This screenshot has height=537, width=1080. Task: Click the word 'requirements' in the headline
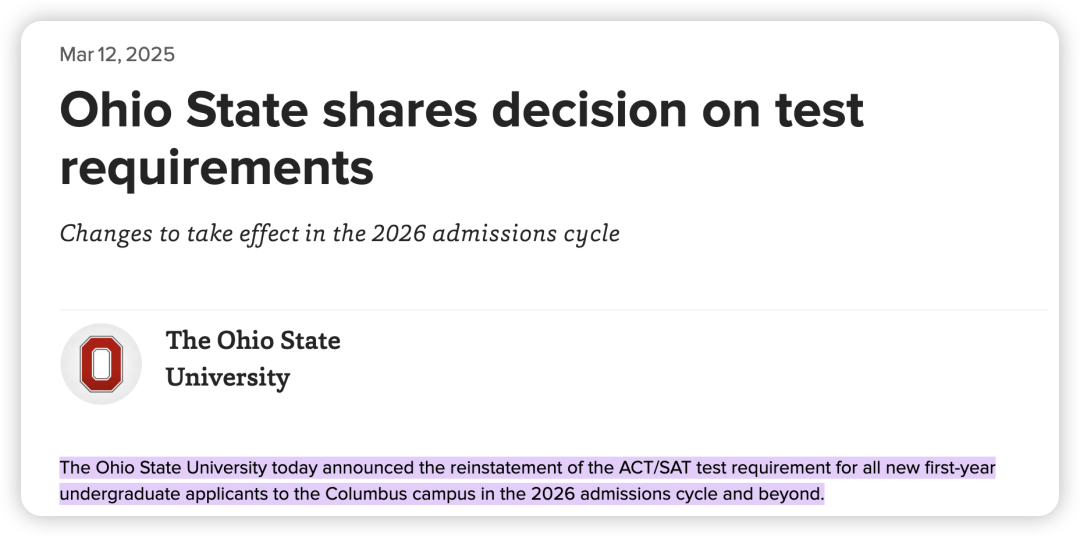tap(216, 169)
